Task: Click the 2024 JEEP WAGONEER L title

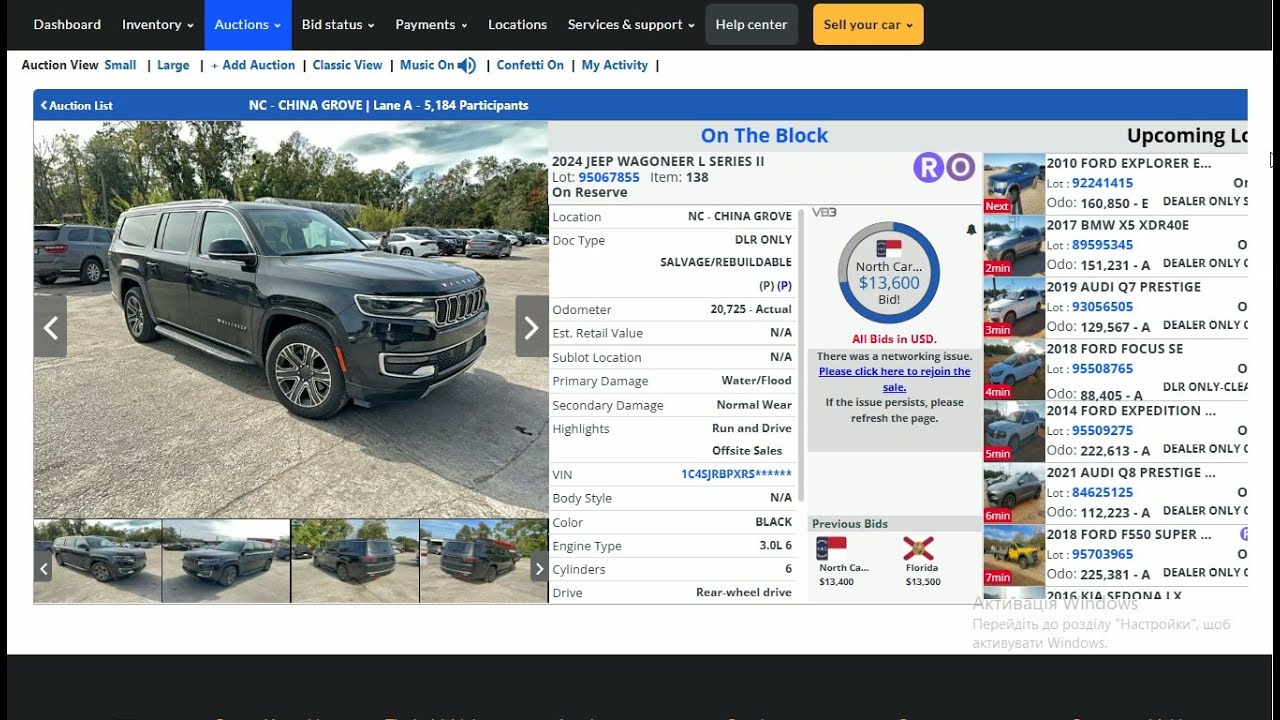Action: pos(658,161)
